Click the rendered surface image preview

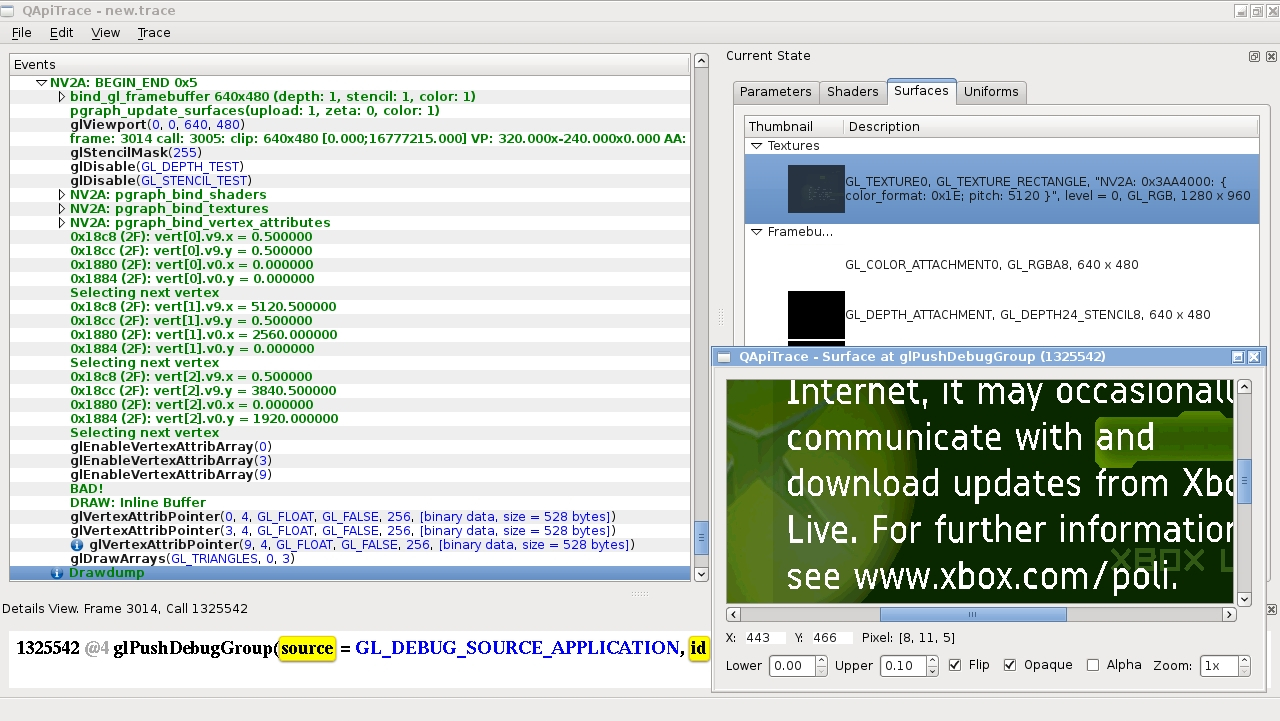pyautogui.click(x=979, y=491)
